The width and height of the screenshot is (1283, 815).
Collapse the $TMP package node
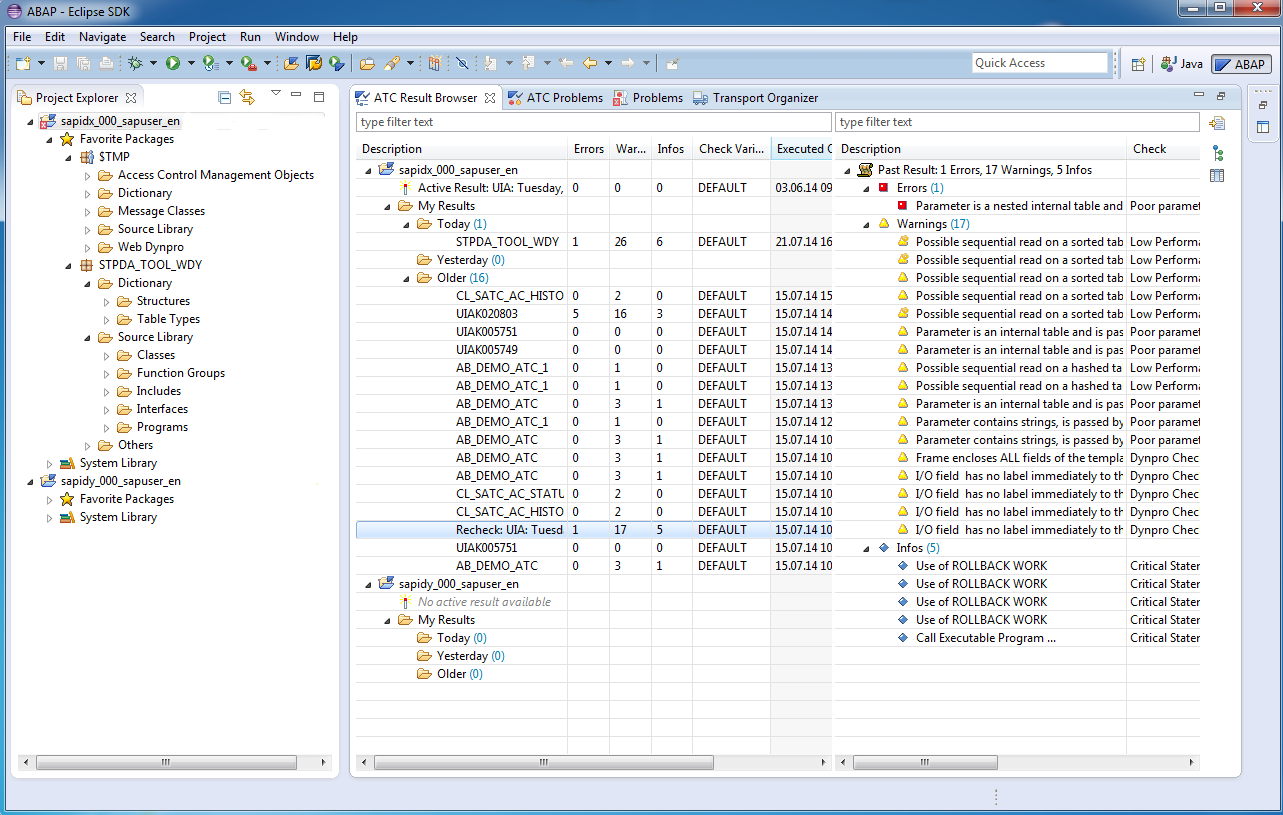tap(68, 157)
